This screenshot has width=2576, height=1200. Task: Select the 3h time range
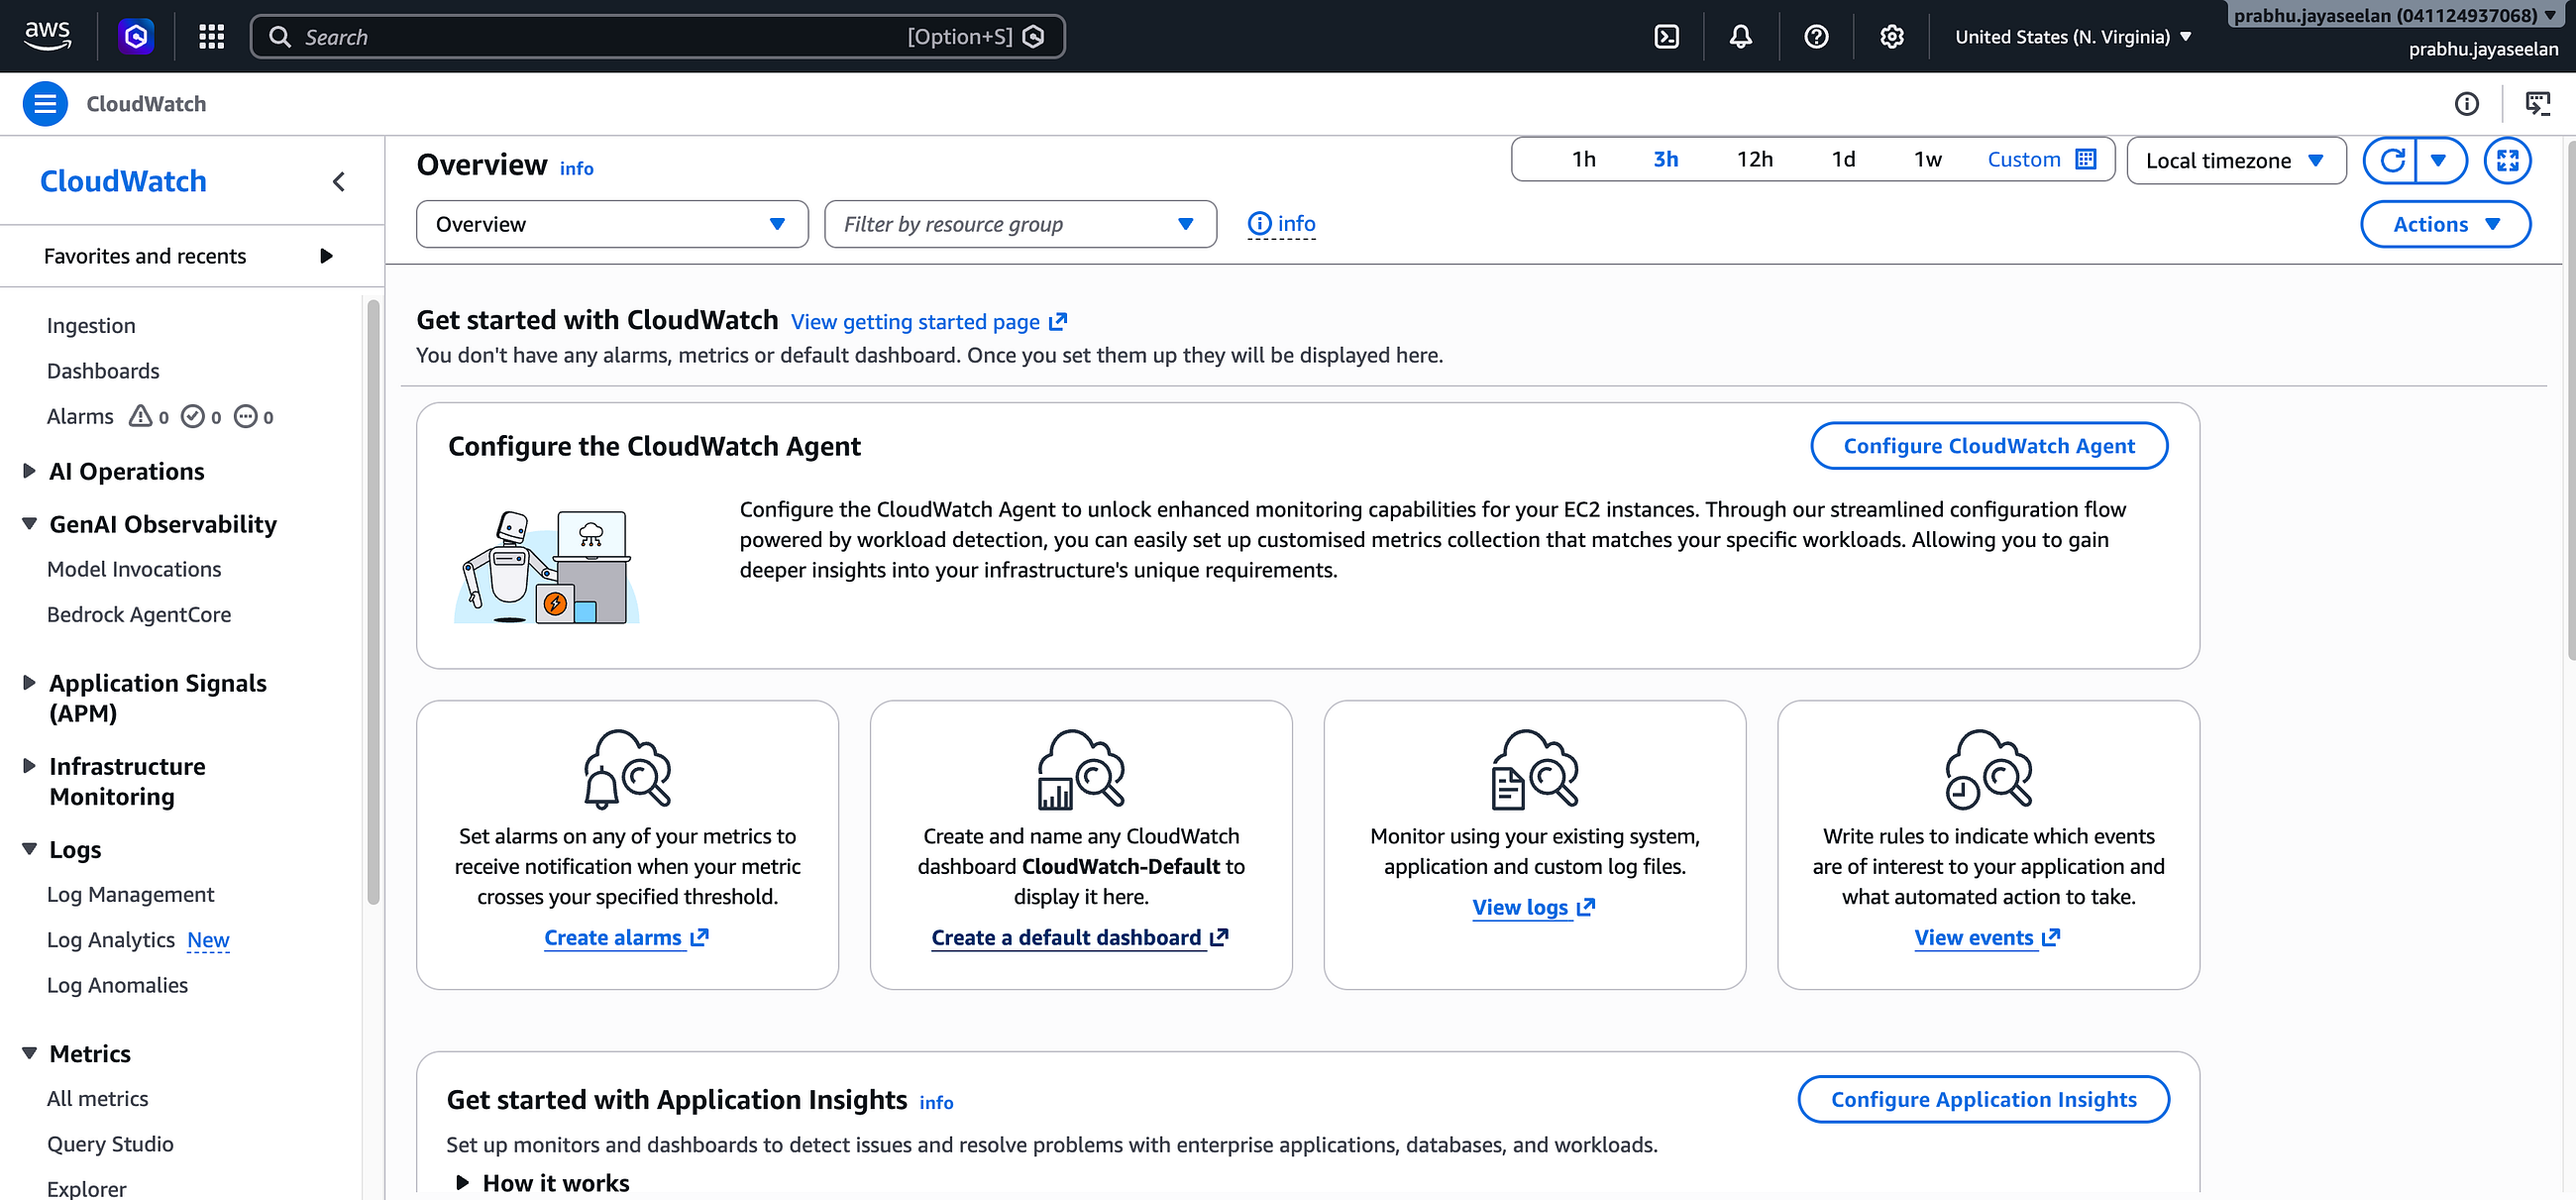(x=1665, y=159)
